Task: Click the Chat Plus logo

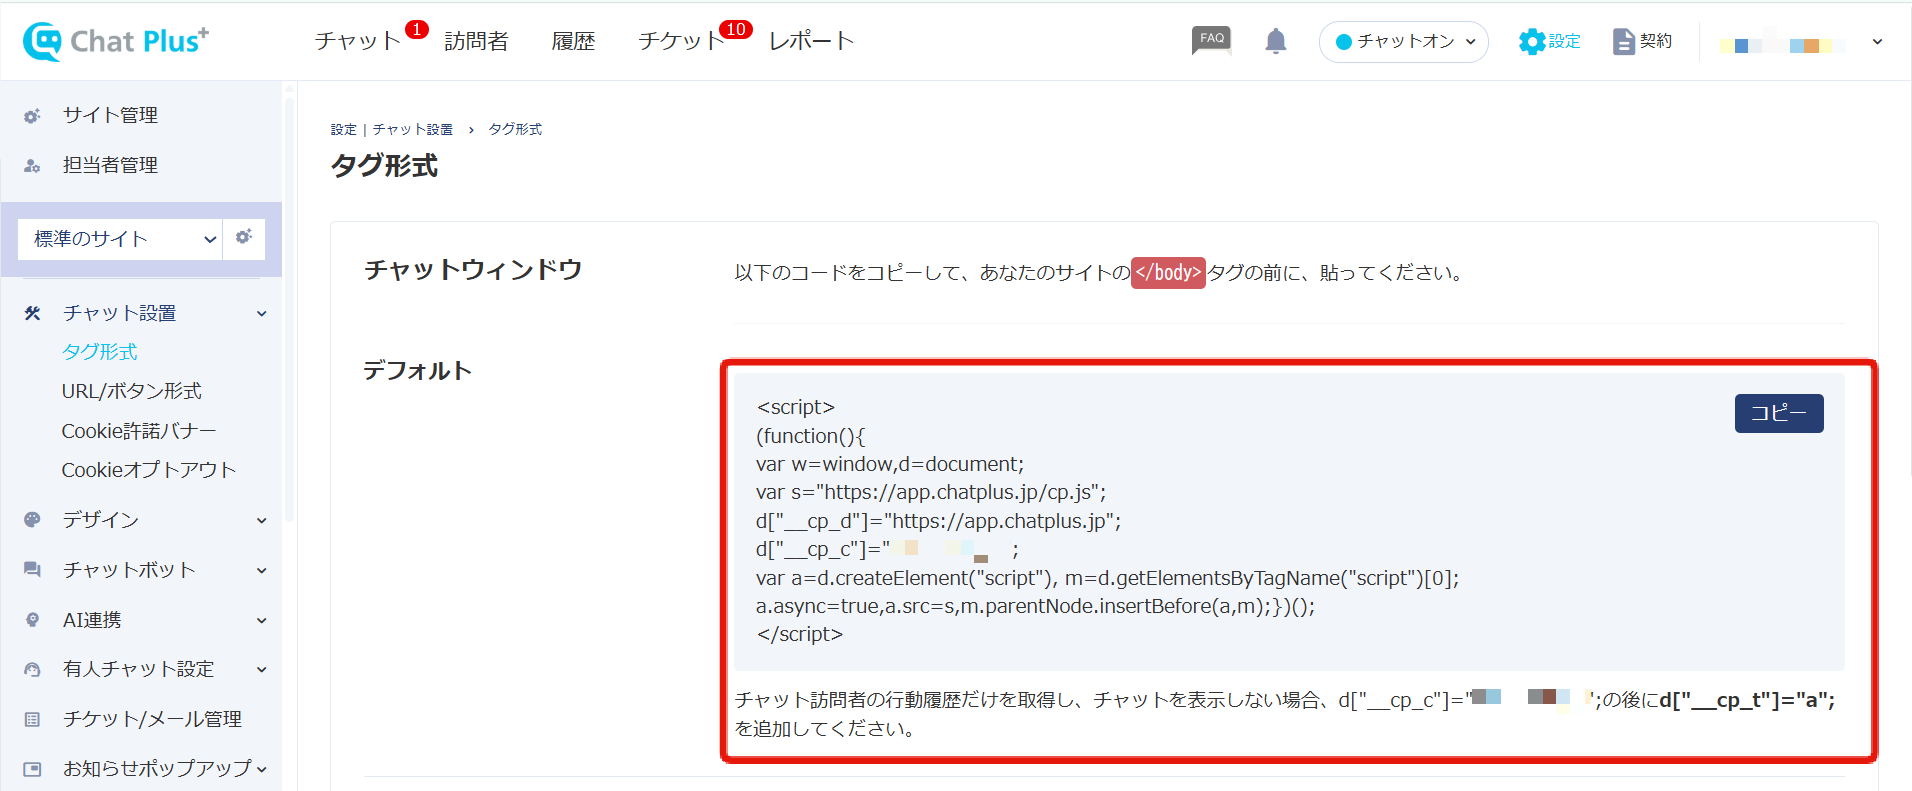Action: 116,41
